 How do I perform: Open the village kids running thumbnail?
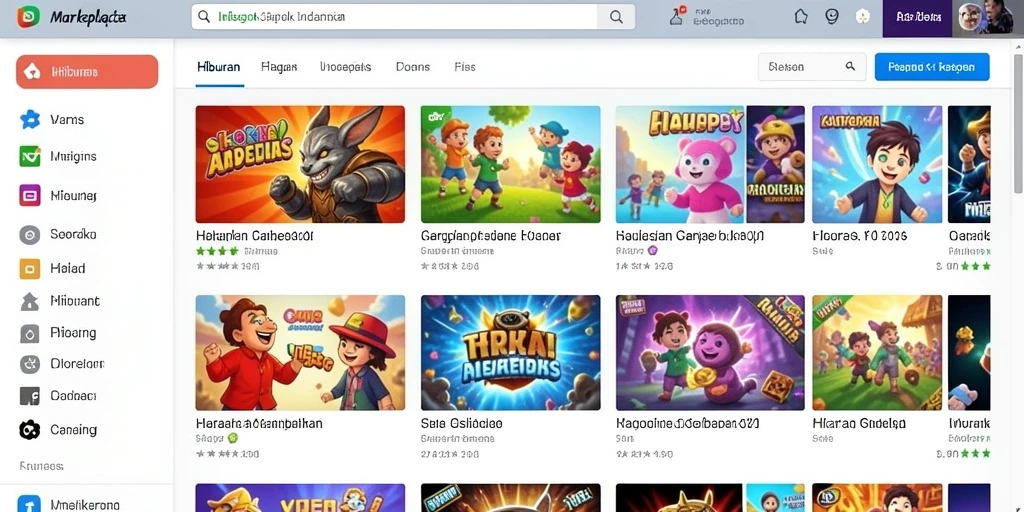[x=877, y=353]
